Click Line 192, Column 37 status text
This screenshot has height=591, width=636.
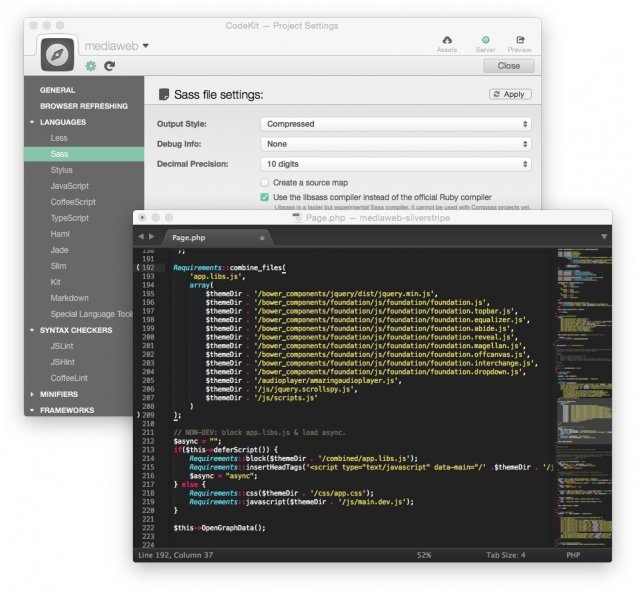[176, 555]
